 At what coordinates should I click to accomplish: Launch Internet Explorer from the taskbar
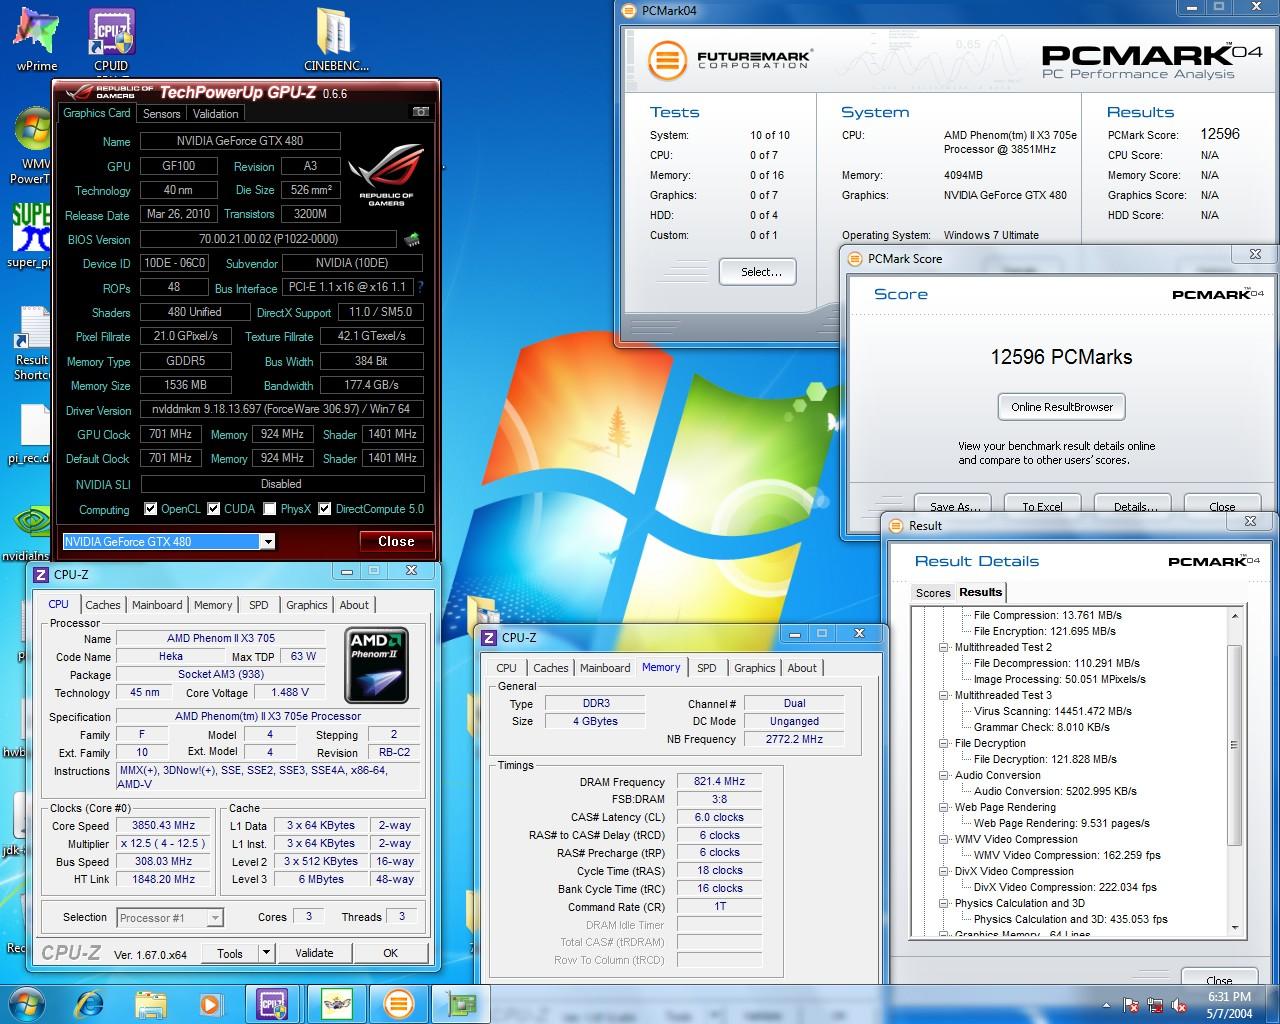[89, 1003]
